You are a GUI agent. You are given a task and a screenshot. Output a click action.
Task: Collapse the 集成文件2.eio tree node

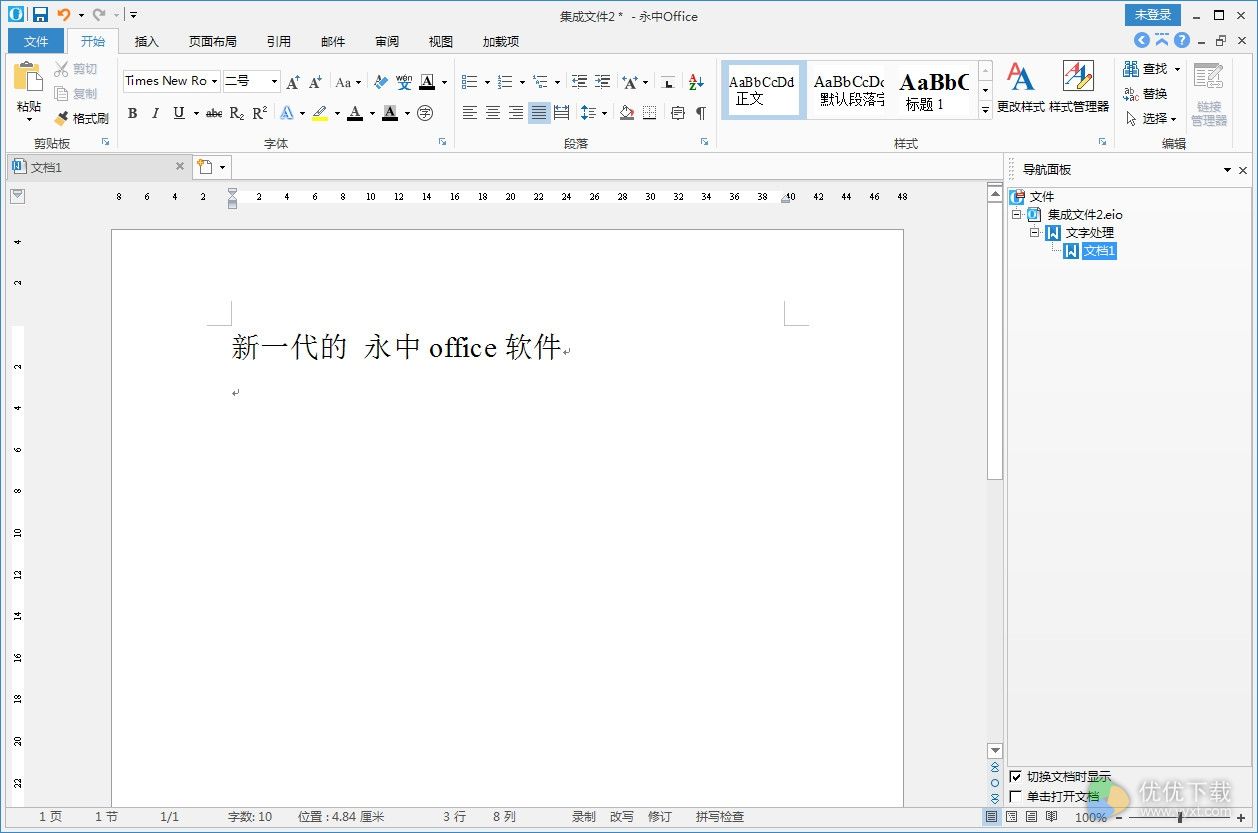[1017, 214]
